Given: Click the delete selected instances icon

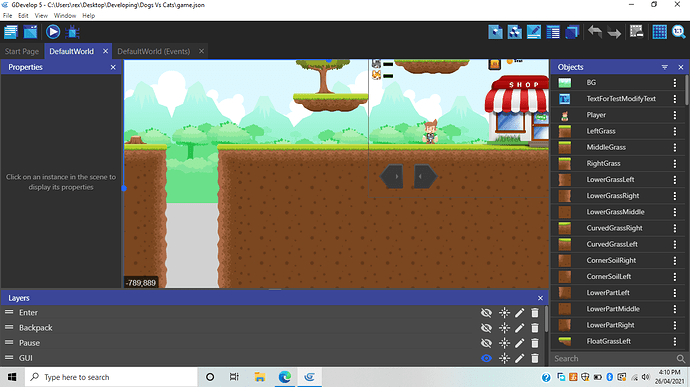Looking at the screenshot, I should point(637,32).
